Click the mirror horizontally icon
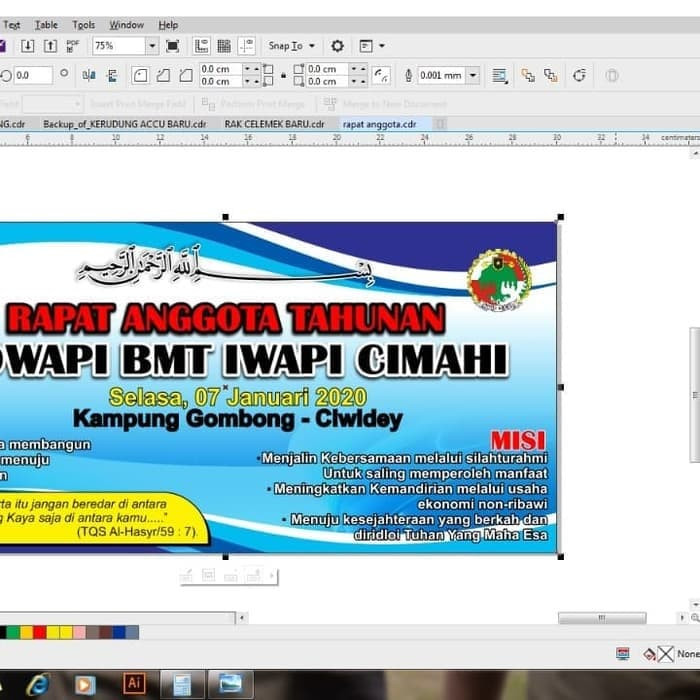The image size is (700, 700). click(x=89, y=75)
